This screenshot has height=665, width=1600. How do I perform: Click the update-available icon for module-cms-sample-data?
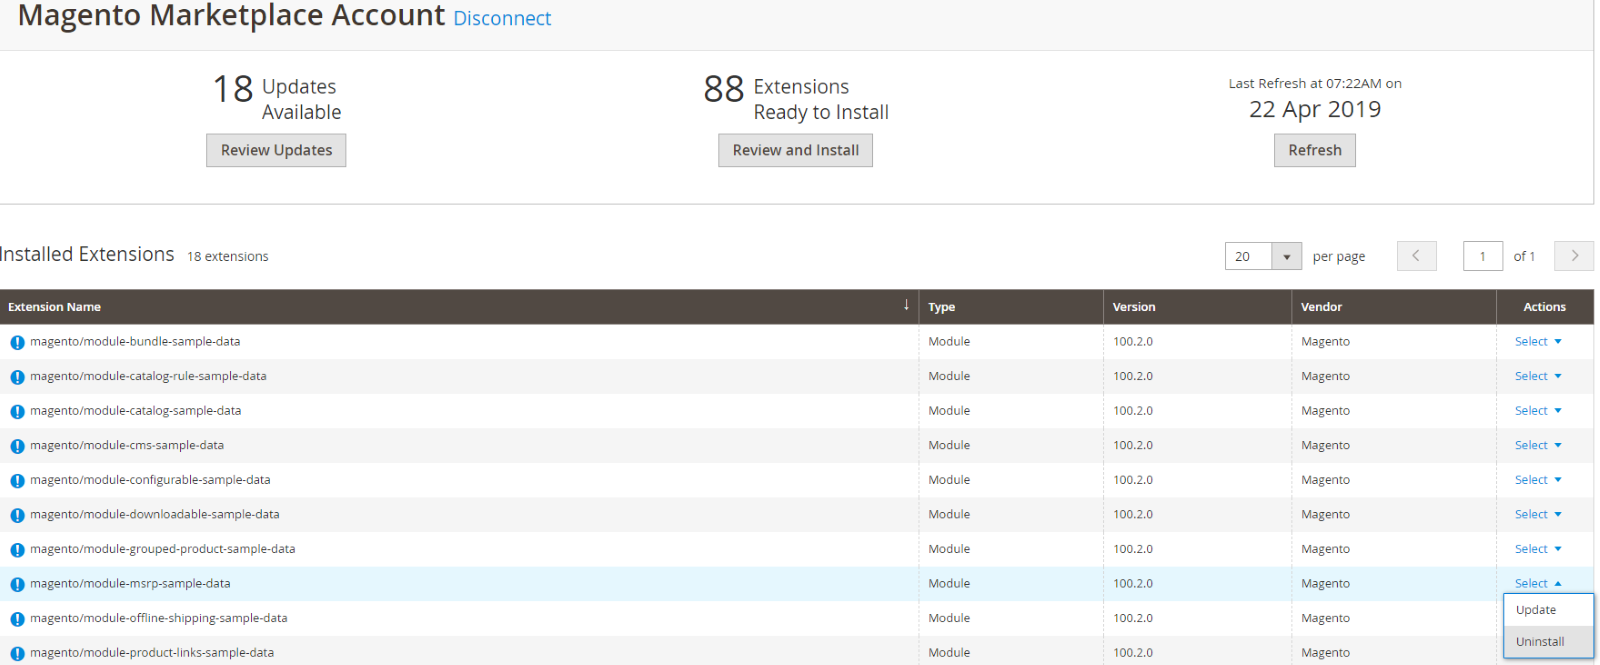click(x=17, y=446)
